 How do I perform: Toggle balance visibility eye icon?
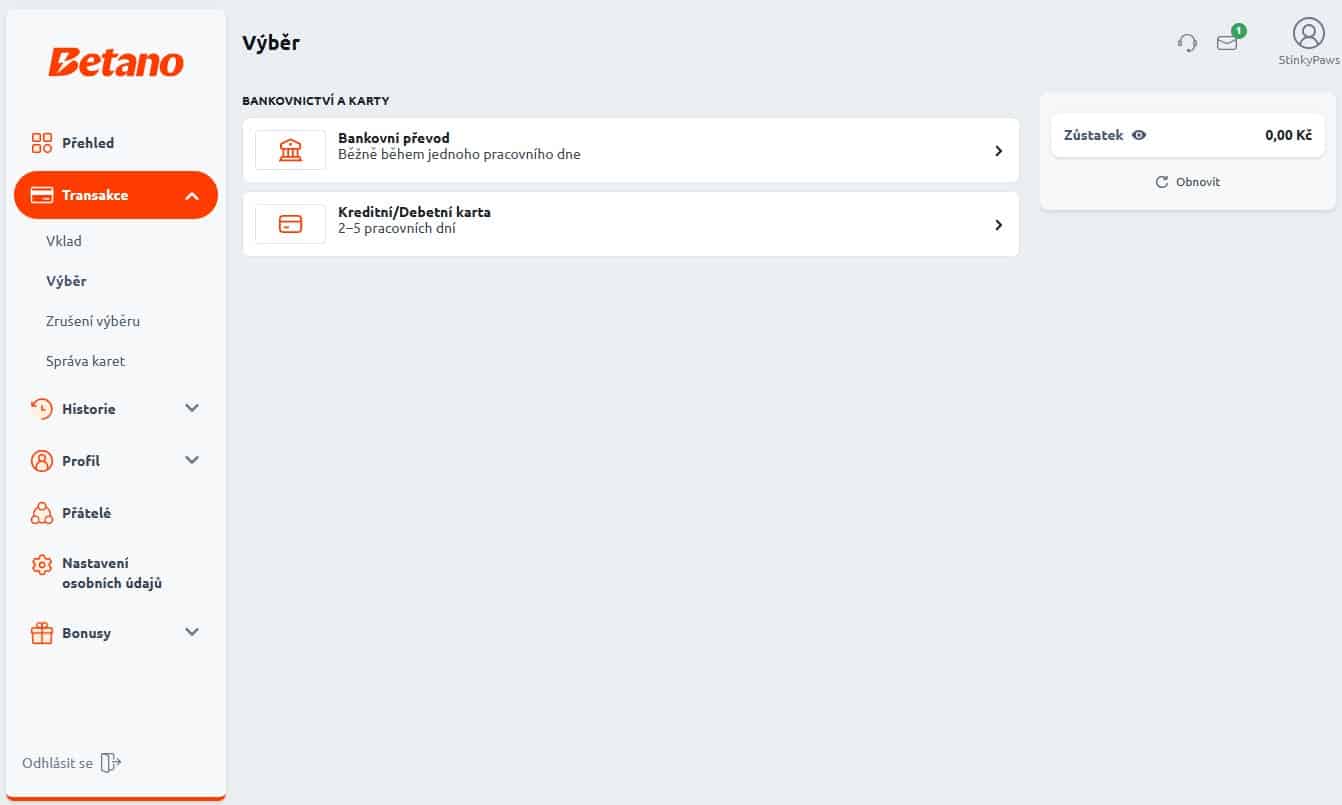tap(1139, 135)
